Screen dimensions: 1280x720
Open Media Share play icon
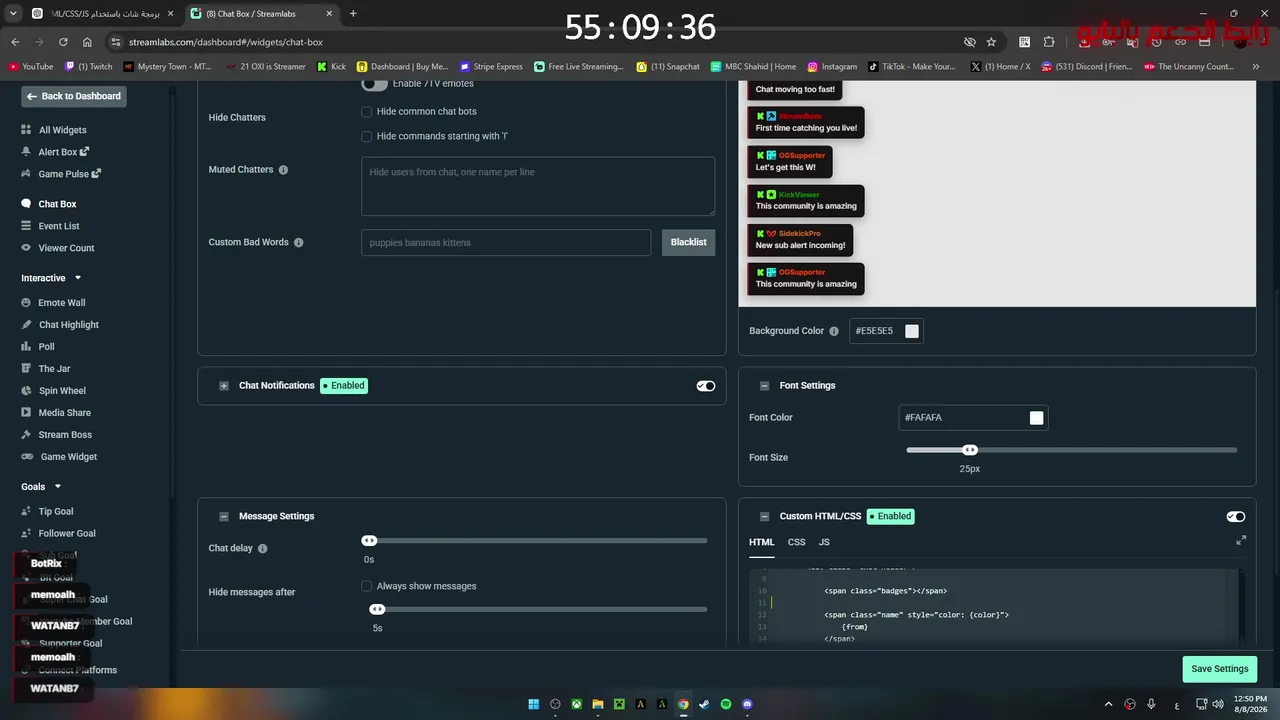tap(27, 413)
